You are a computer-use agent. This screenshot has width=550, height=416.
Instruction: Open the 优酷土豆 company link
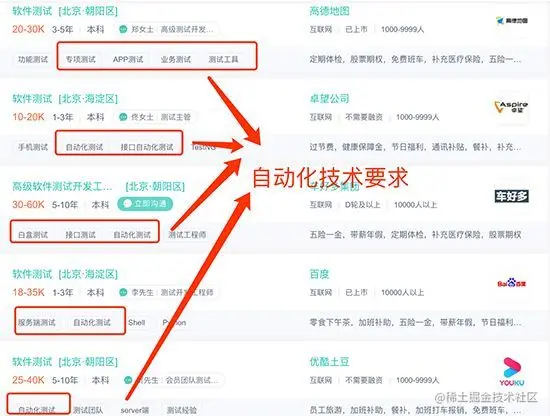[329, 362]
